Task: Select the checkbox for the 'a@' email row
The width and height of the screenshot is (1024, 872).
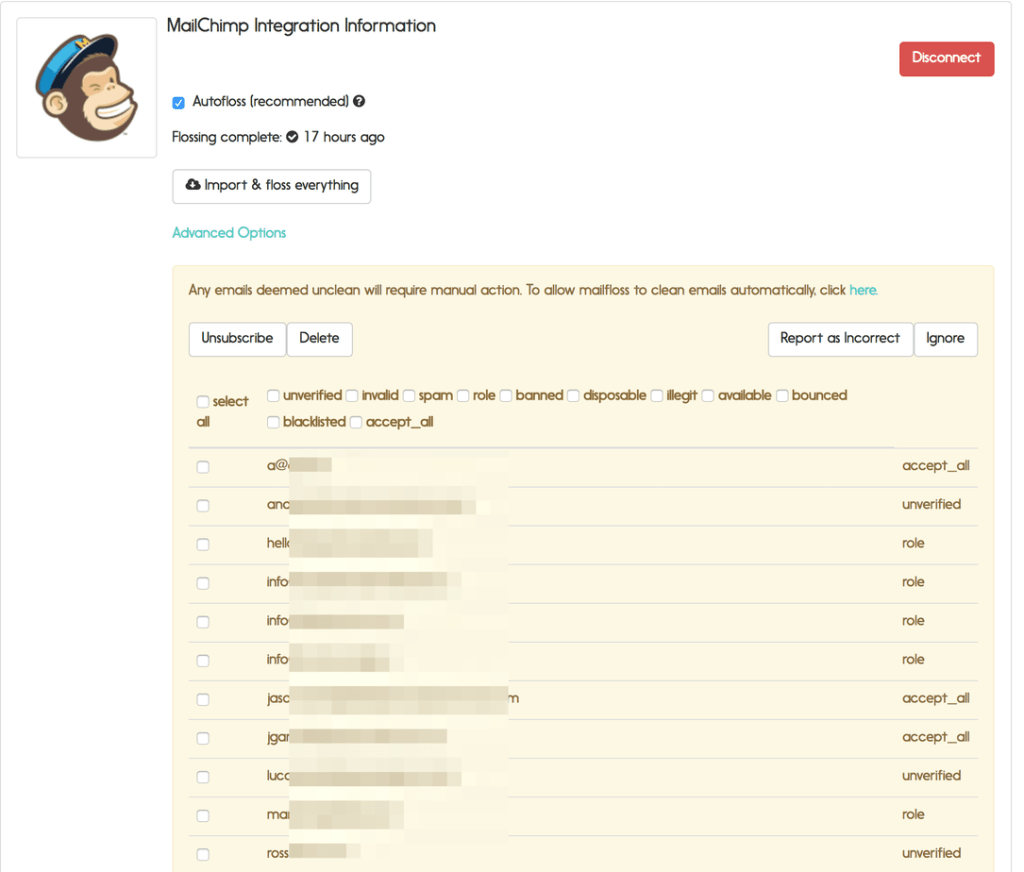Action: tap(203, 467)
